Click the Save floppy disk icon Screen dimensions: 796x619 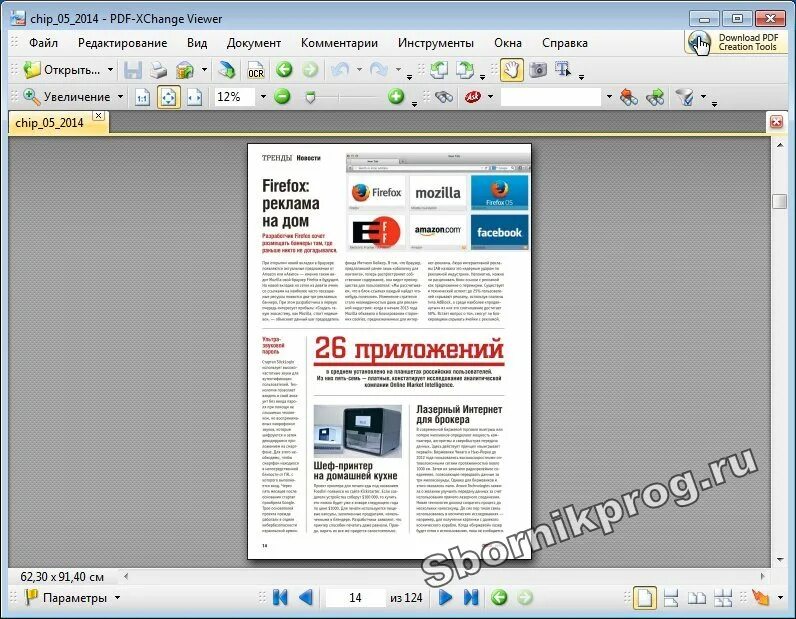coord(133,70)
